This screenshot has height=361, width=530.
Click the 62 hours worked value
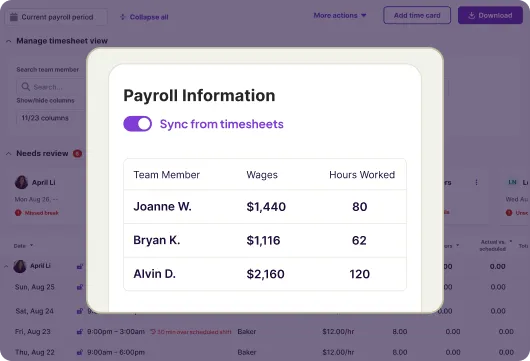pyautogui.click(x=359, y=240)
